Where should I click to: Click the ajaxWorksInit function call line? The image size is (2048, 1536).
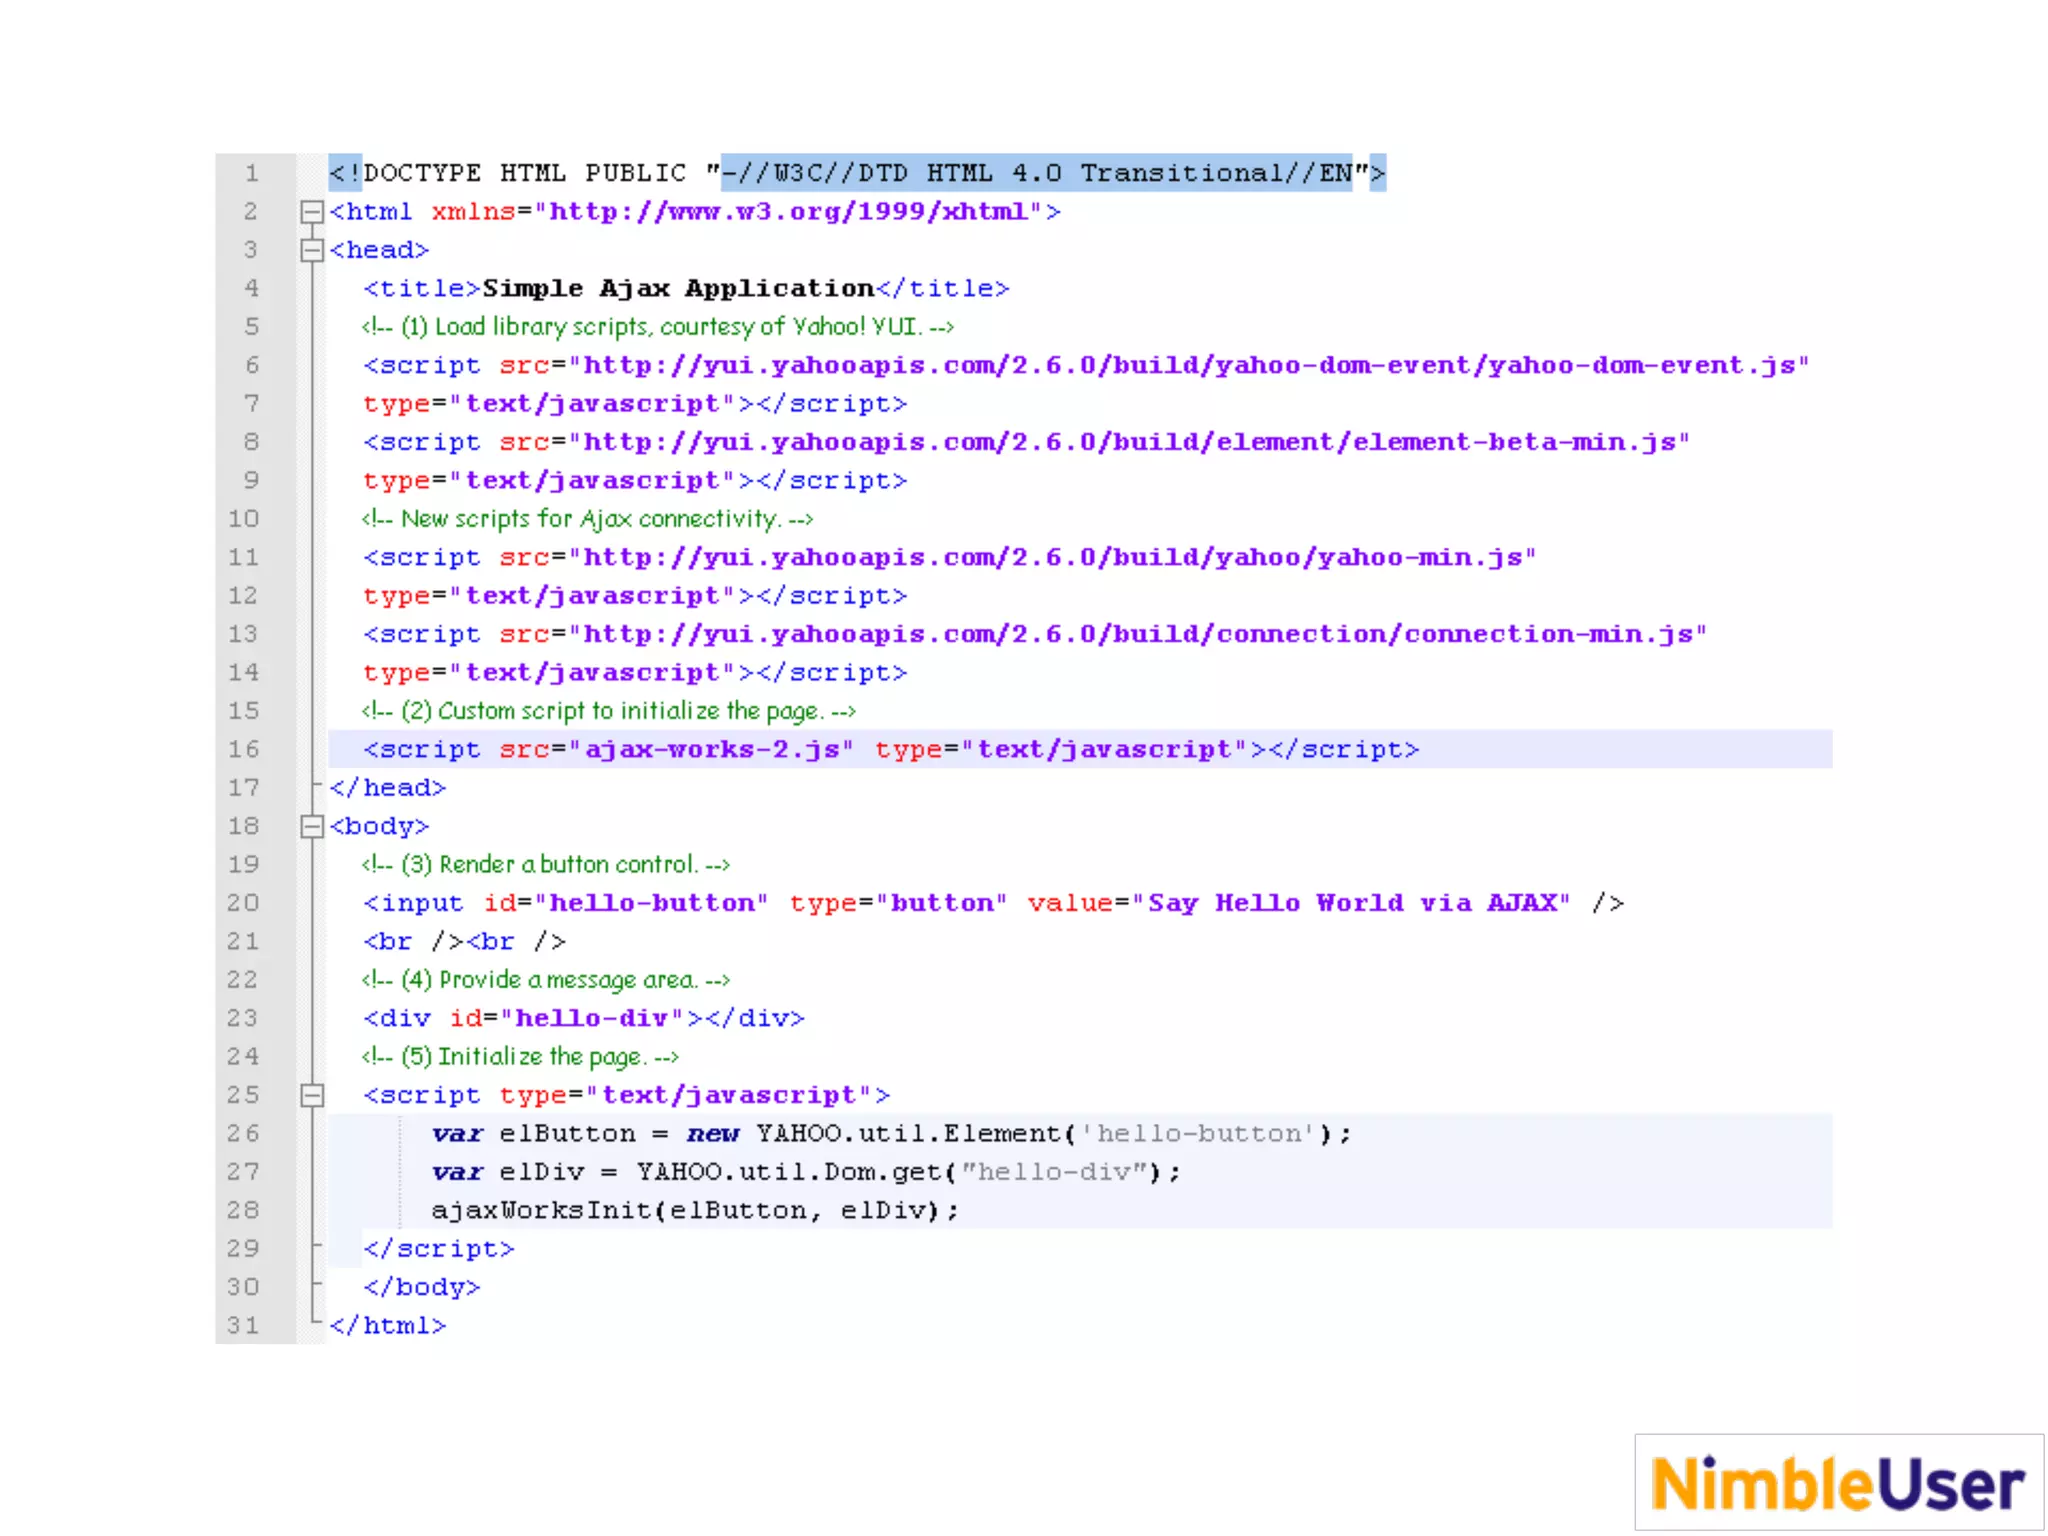(x=694, y=1211)
